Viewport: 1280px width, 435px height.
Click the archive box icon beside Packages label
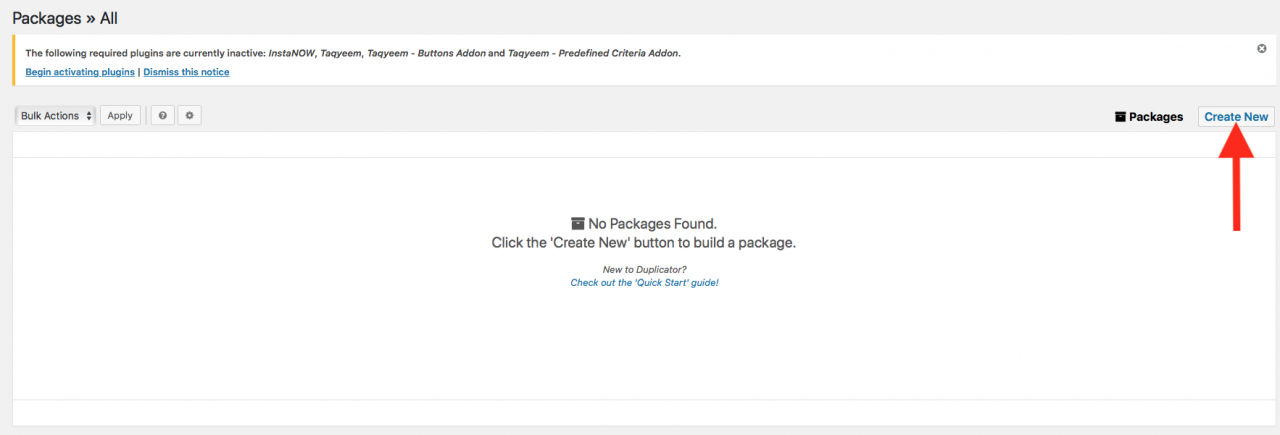coord(1120,117)
